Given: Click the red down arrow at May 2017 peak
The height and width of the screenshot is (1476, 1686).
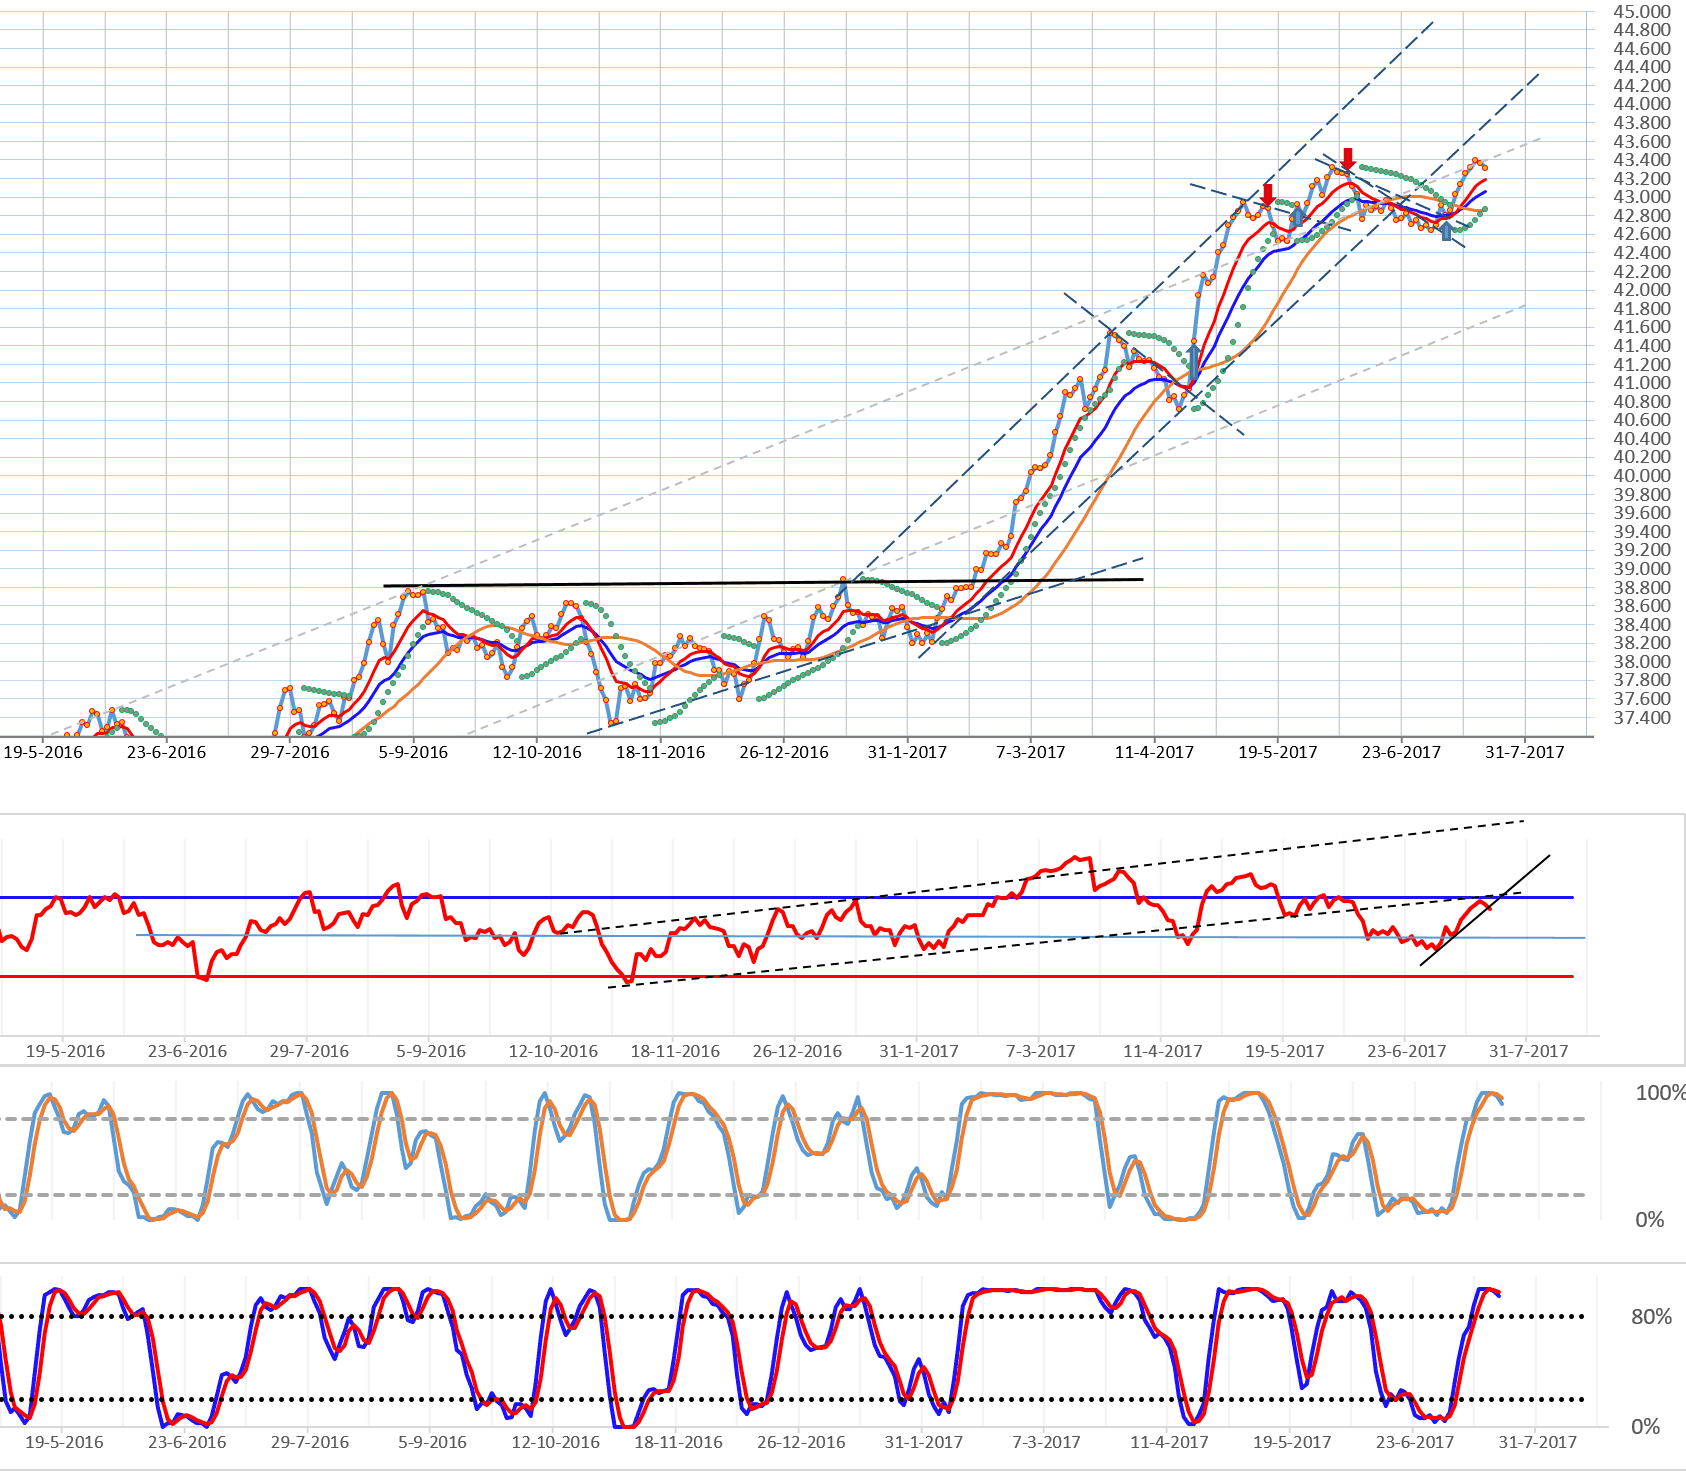Looking at the screenshot, I should click(1268, 194).
